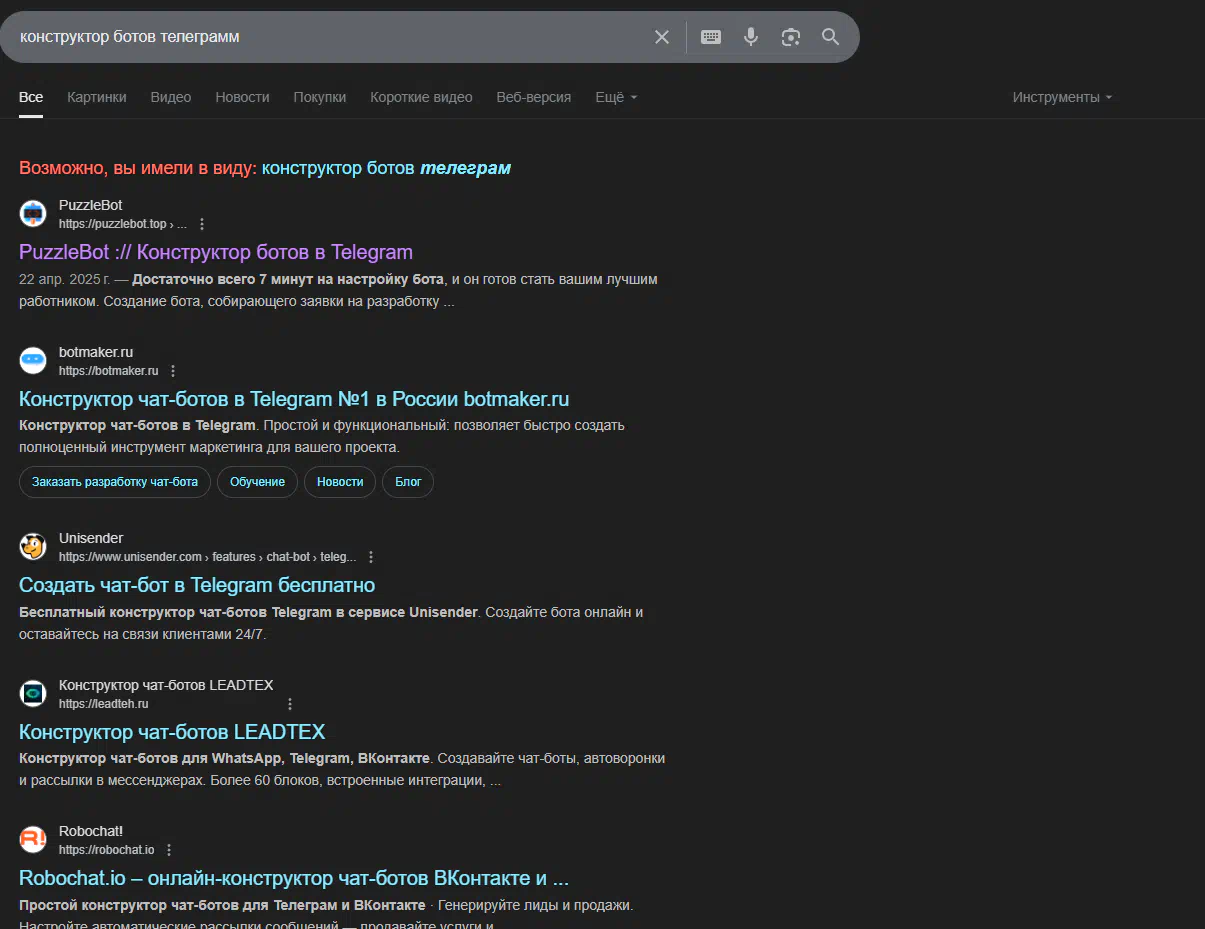Select the Все tab
Image resolution: width=1205 pixels, height=929 pixels.
pos(31,97)
